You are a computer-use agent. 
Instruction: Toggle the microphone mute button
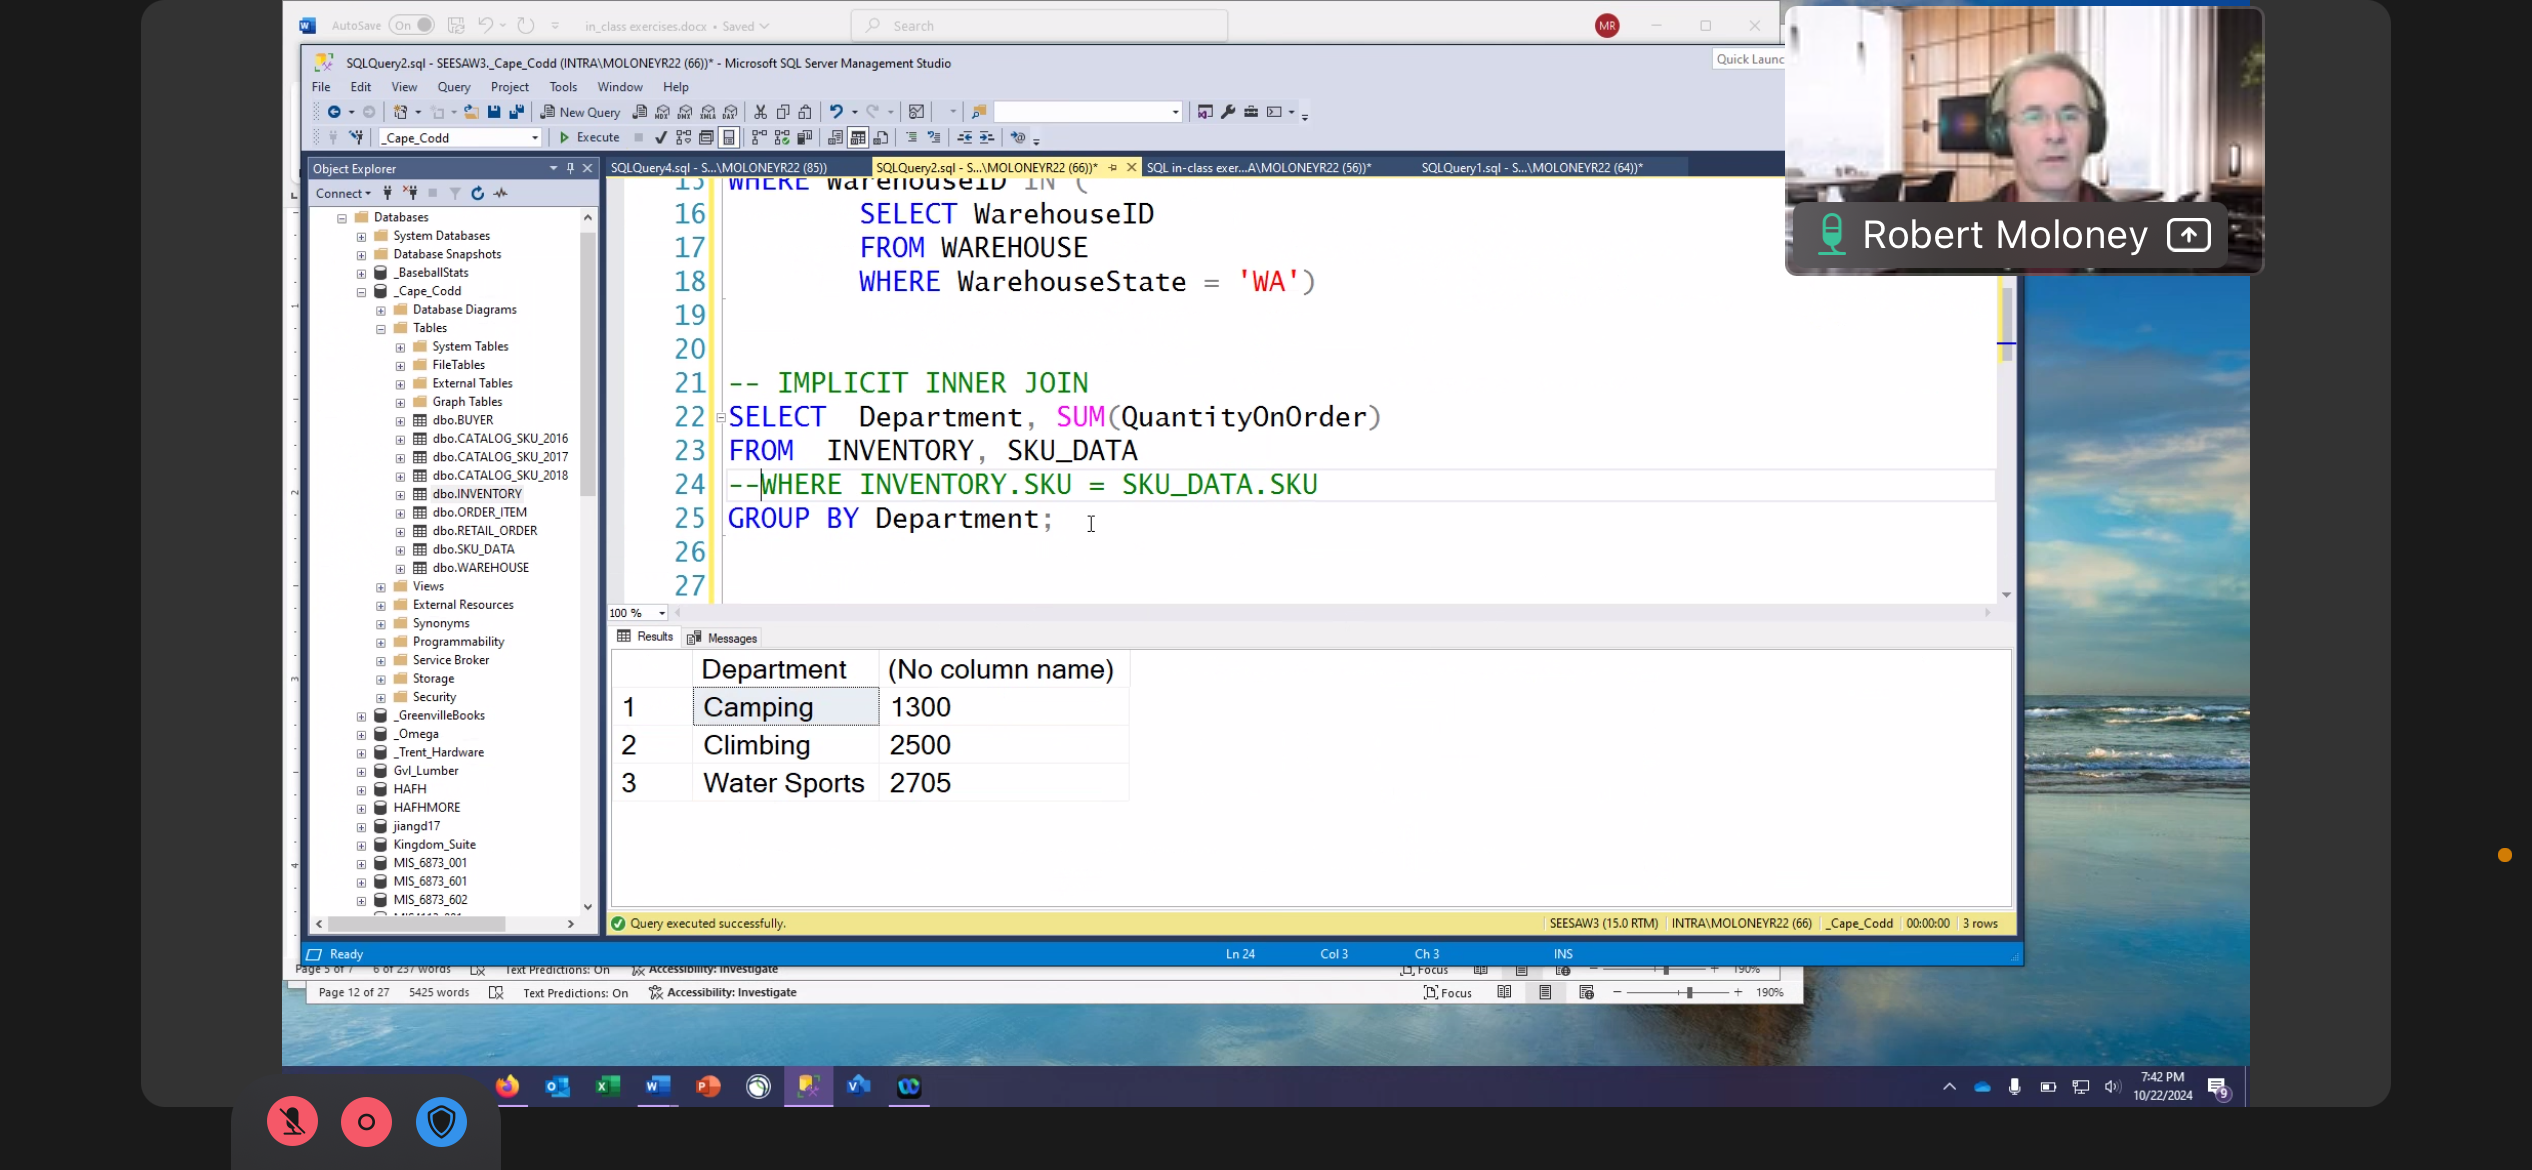tap(292, 1122)
